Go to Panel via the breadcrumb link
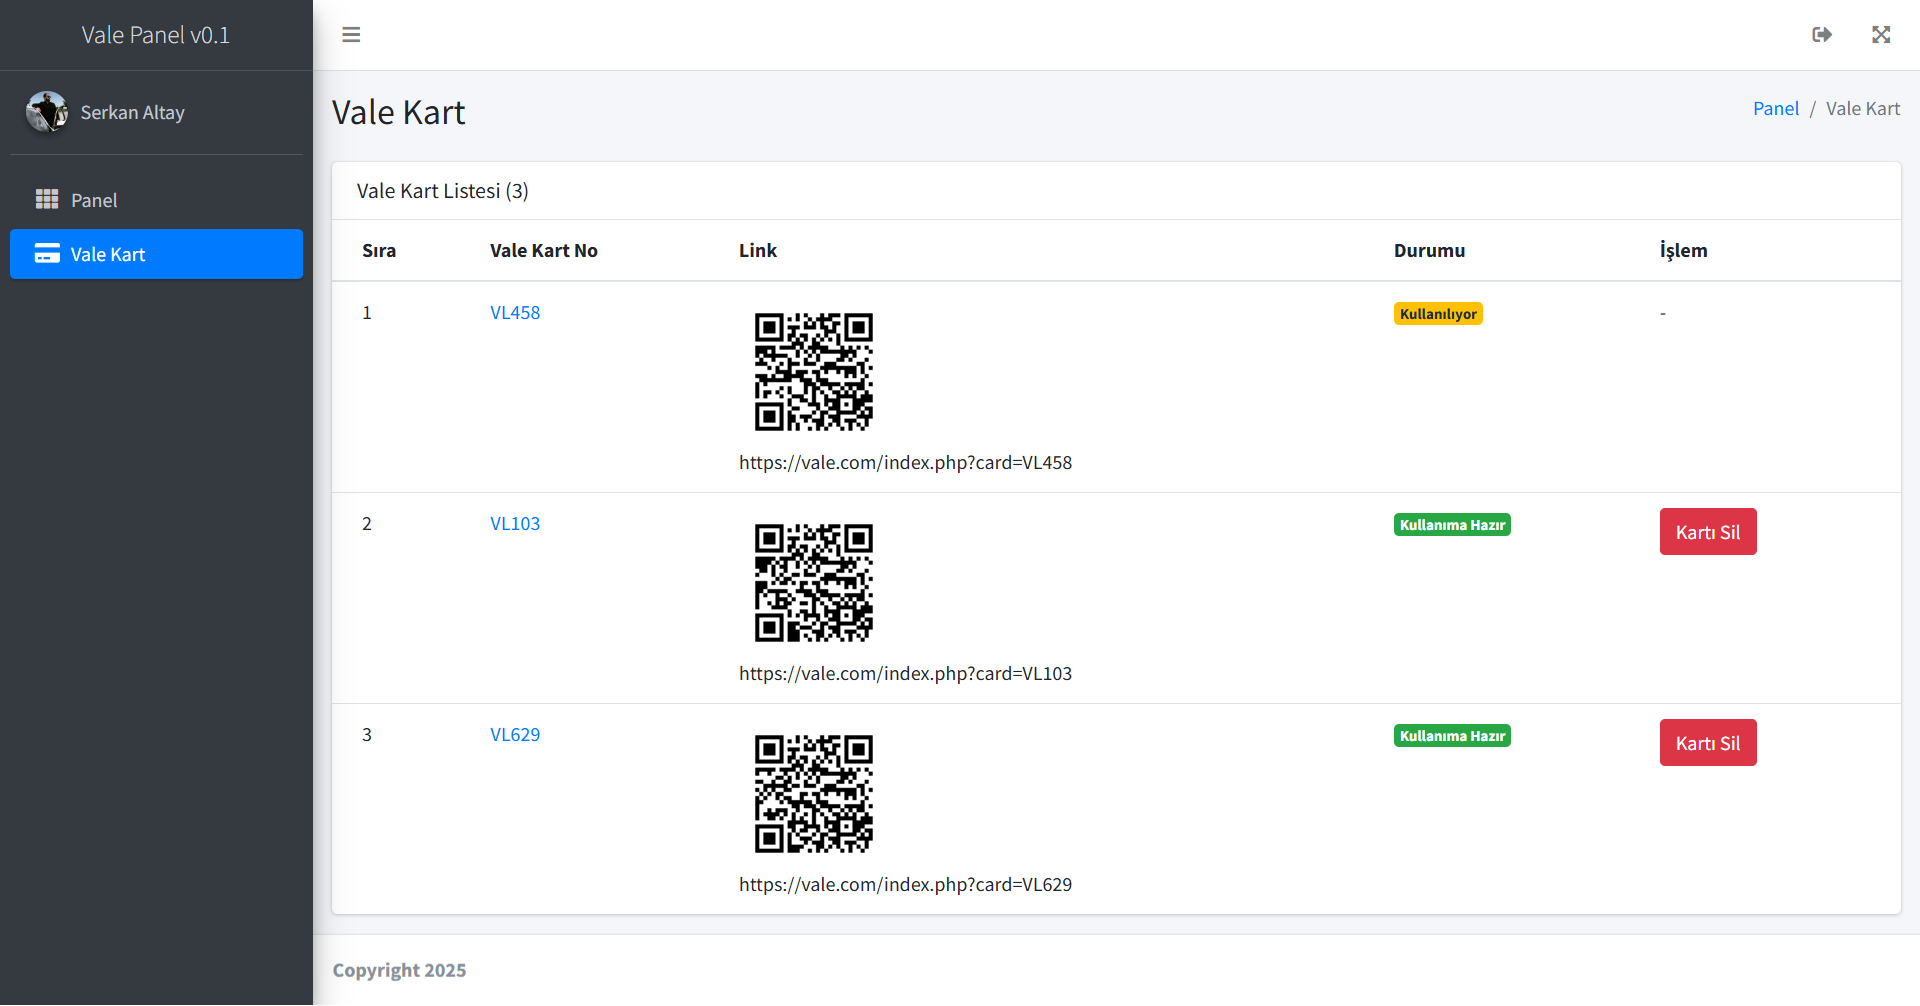Screen dimensions: 1920x1006 pyautogui.click(x=1775, y=109)
